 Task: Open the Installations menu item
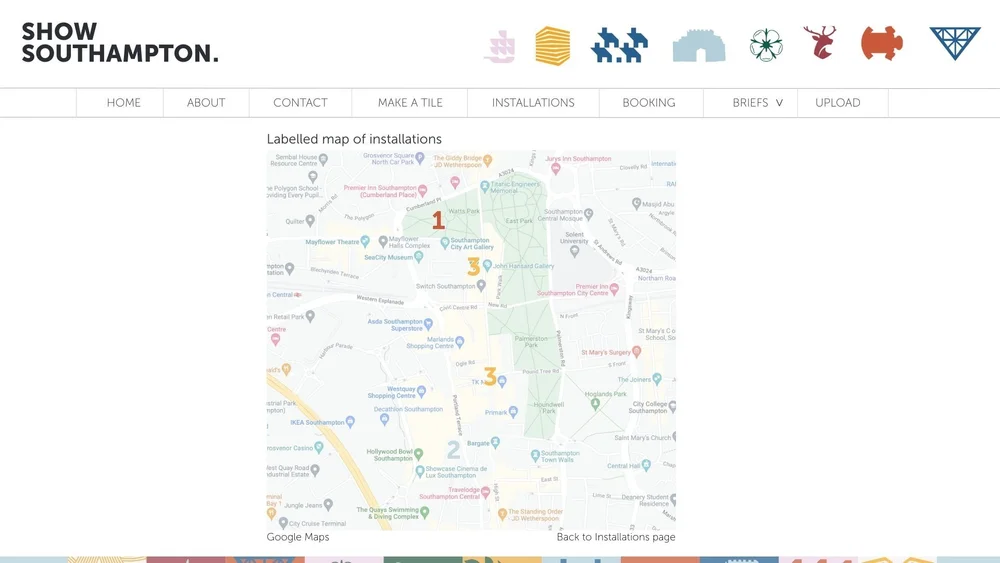tap(533, 103)
